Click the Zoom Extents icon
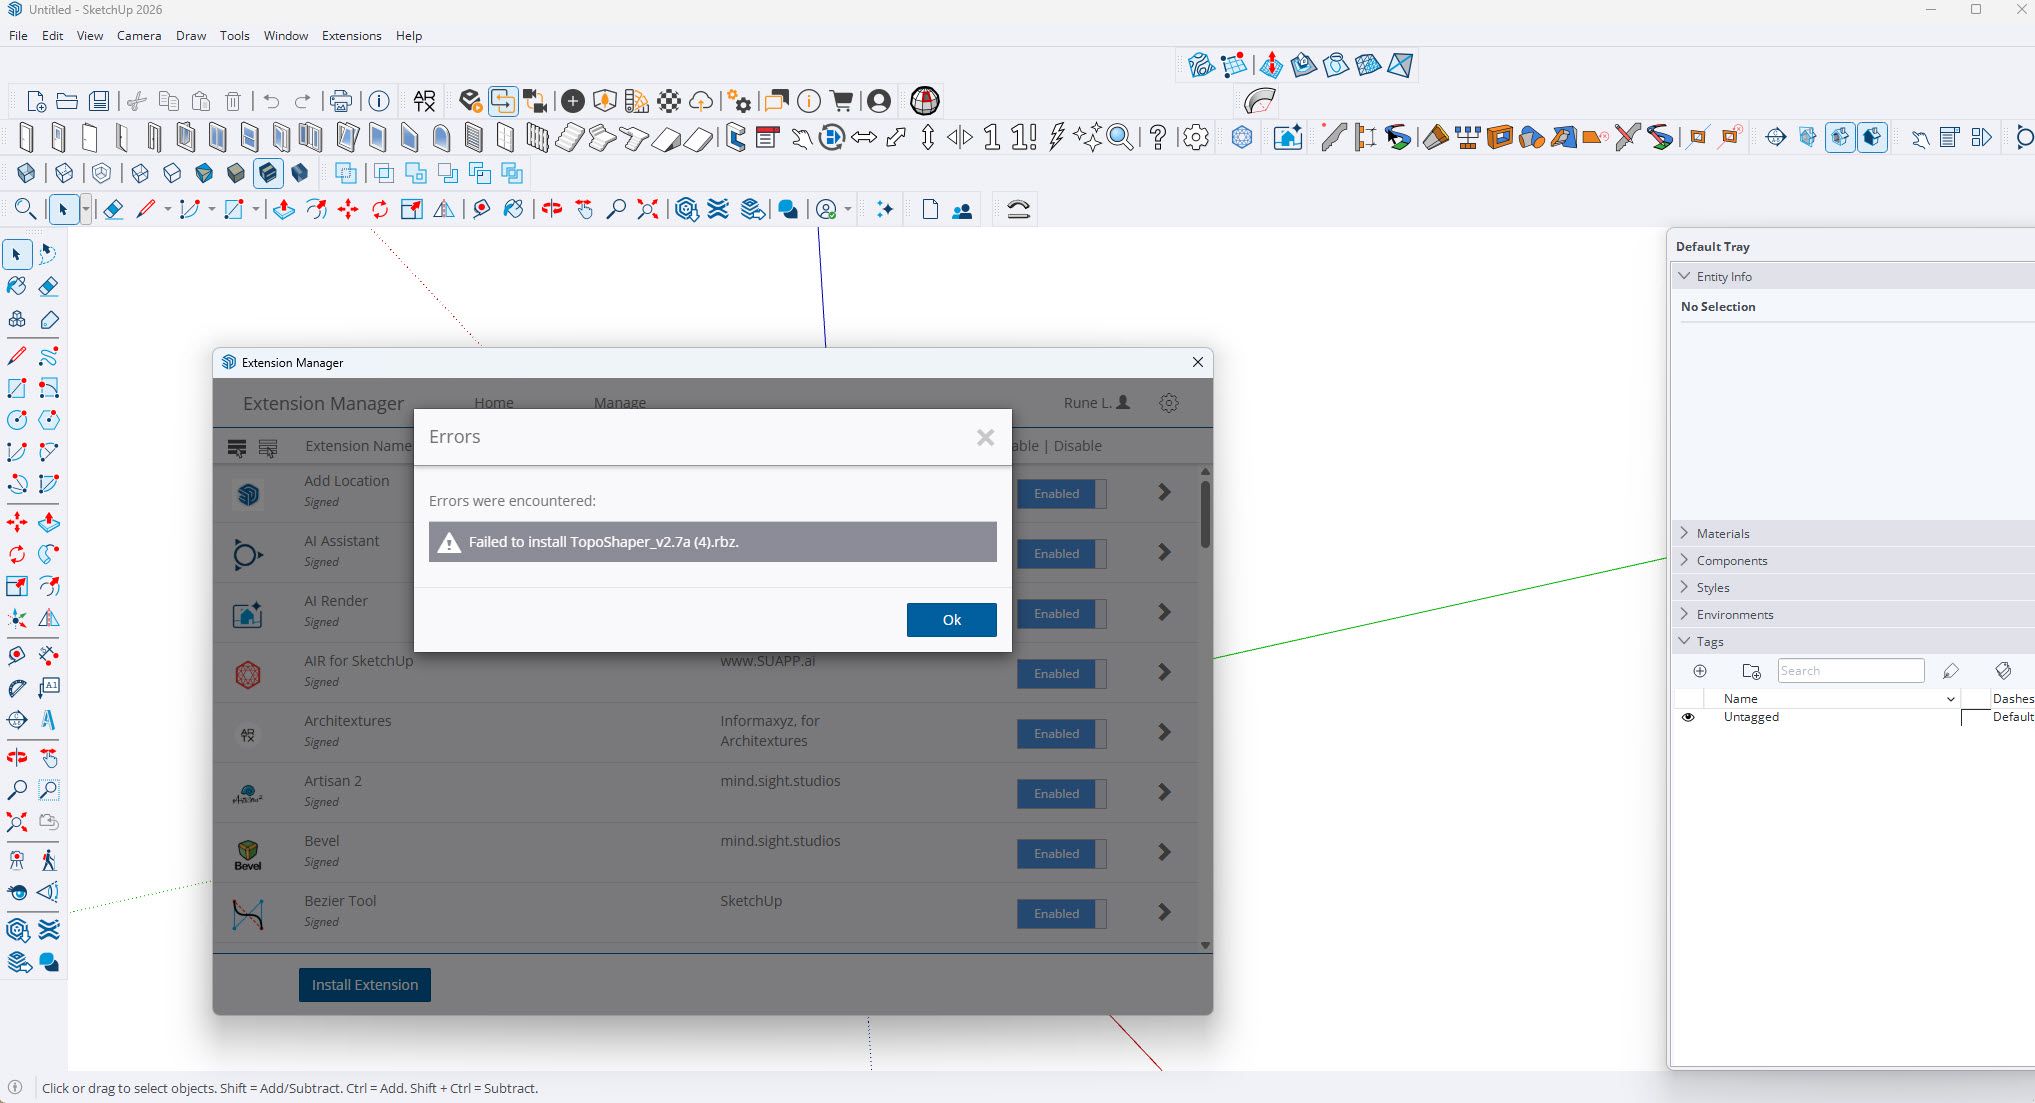The height and width of the screenshot is (1103, 2035). 648,209
